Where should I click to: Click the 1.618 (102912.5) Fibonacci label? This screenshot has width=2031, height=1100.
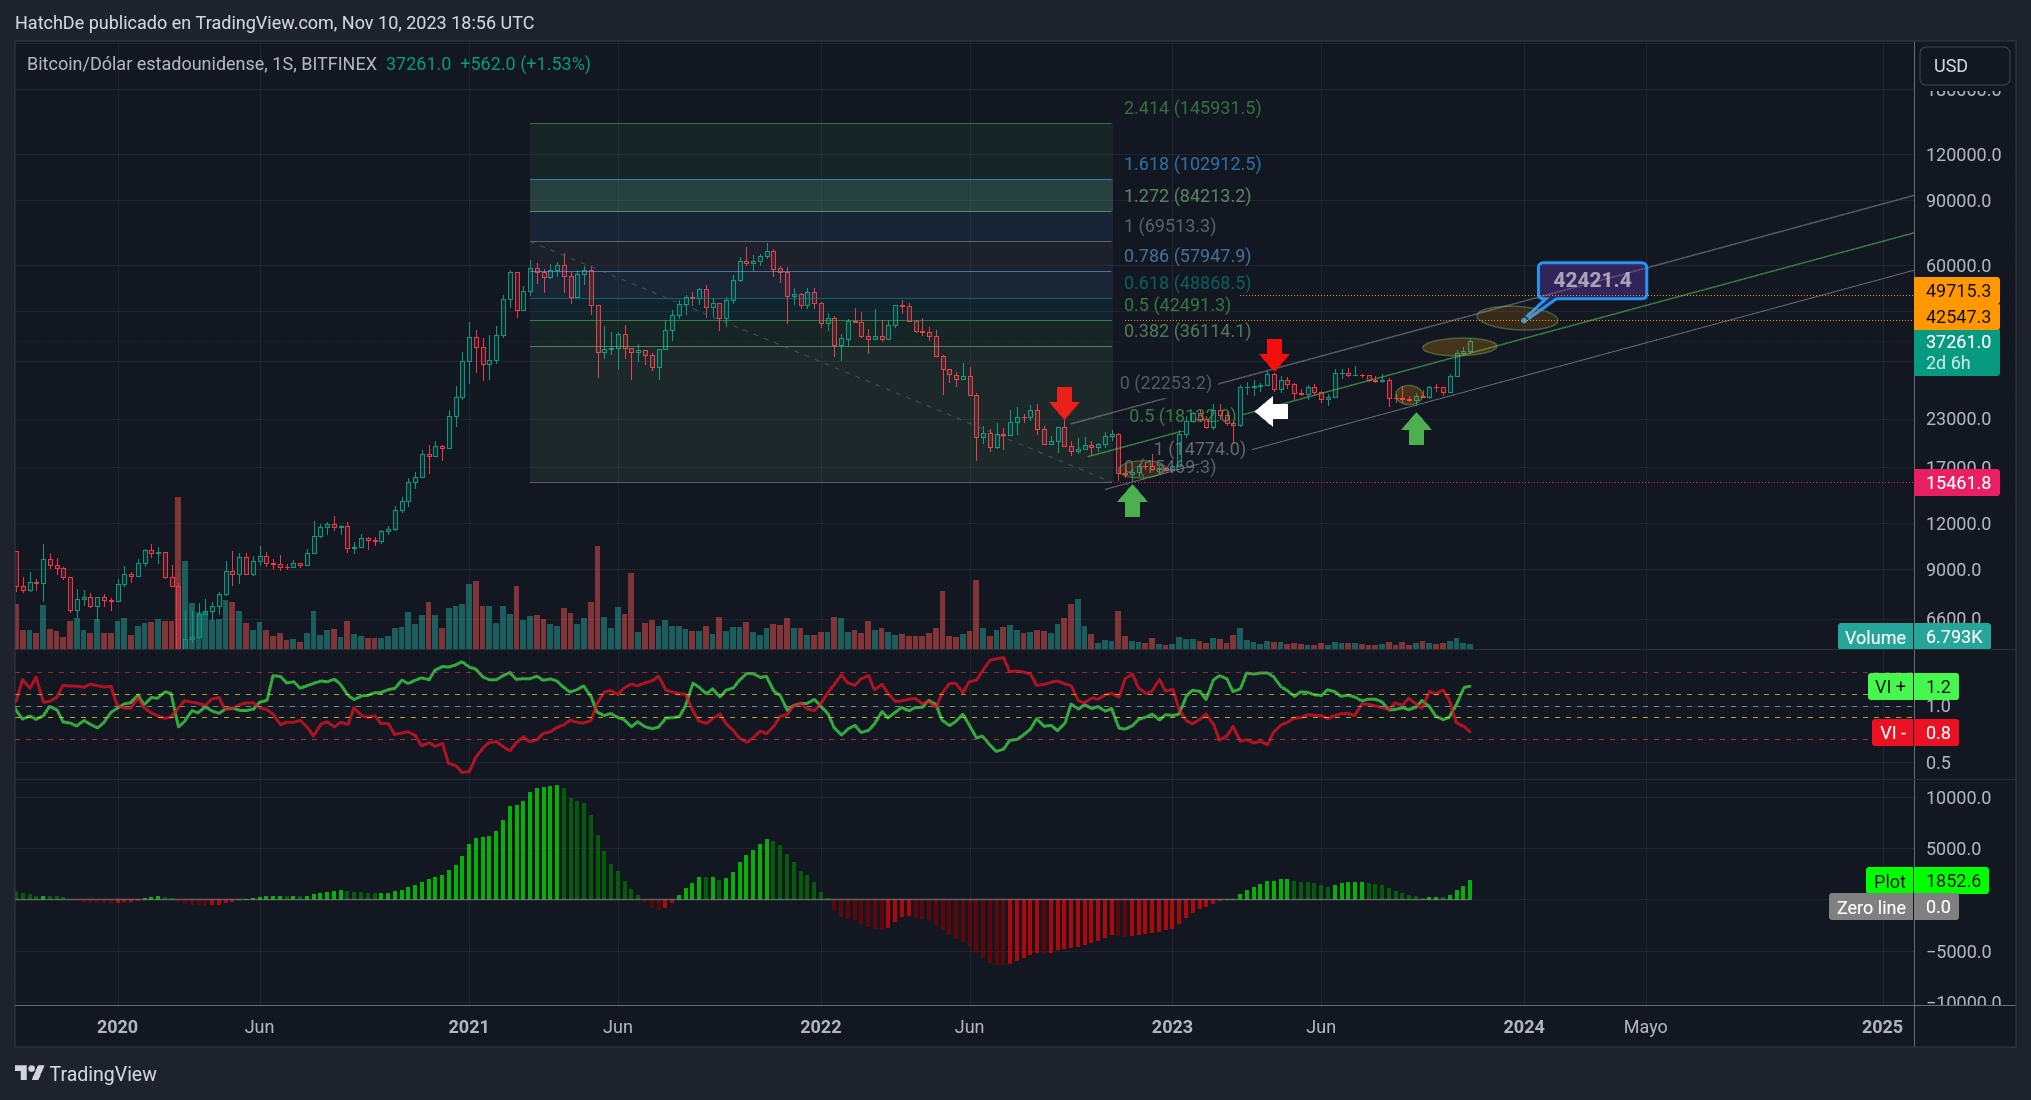coord(1192,163)
